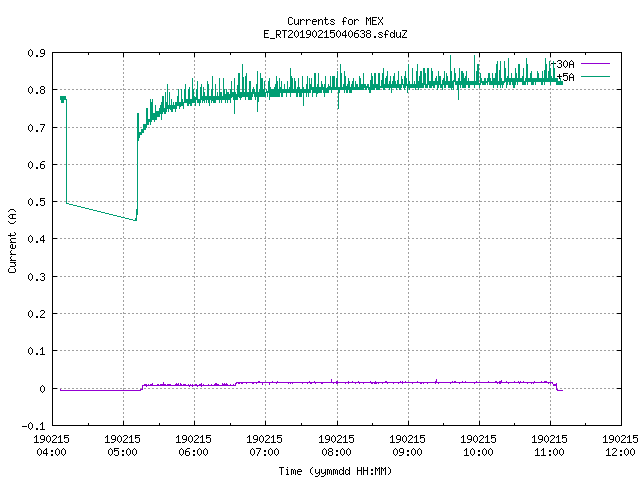Image resolution: width=640 pixels, height=480 pixels.
Task: Click the 0.7 y-axis tick label
Action: point(36,128)
